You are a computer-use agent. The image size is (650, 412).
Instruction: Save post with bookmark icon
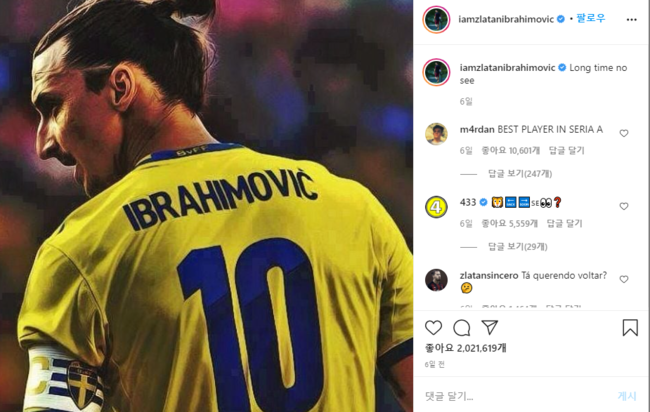[x=630, y=327]
